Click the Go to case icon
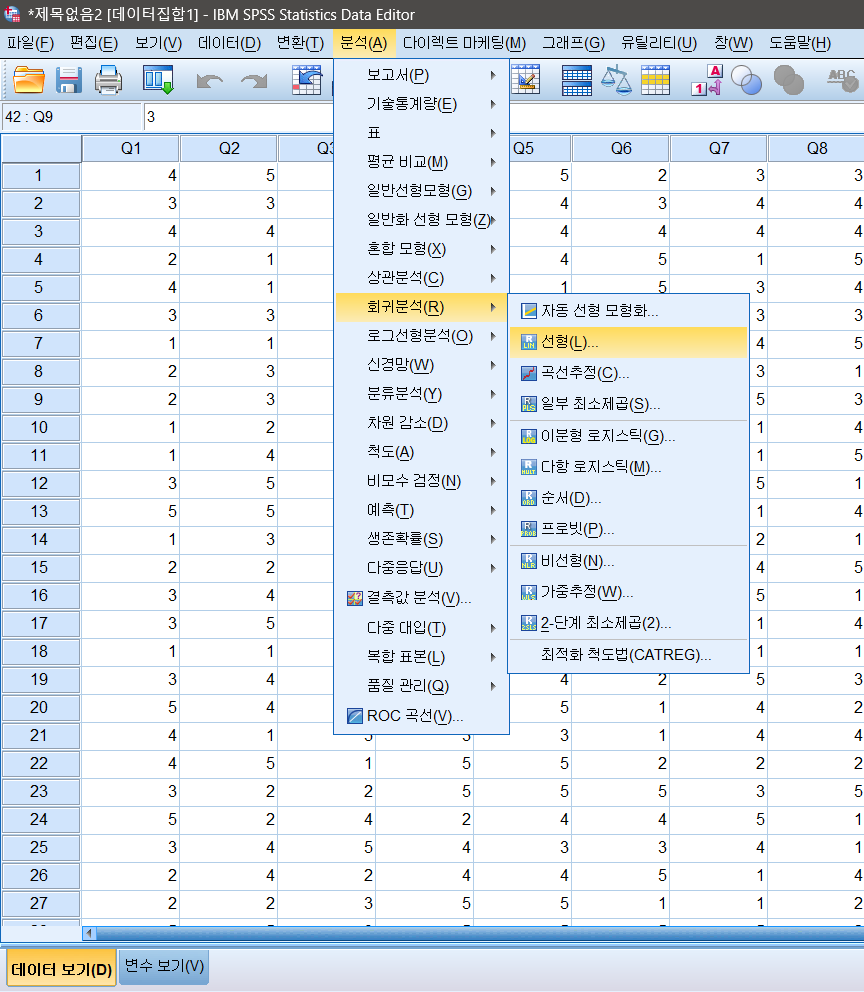The height and width of the screenshot is (992, 864). click(x=307, y=80)
